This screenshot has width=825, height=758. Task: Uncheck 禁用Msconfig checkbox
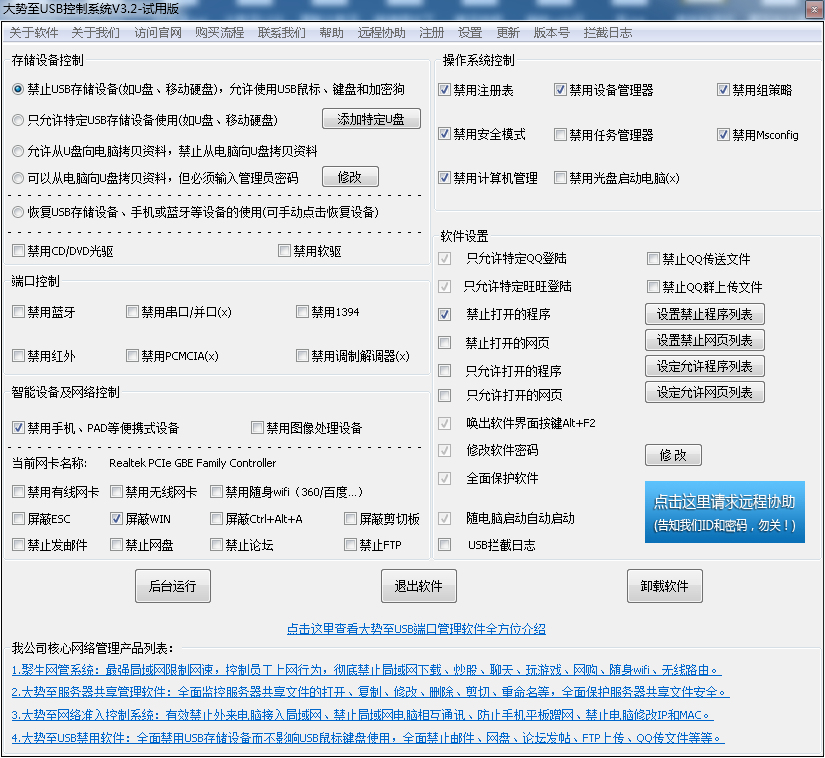pyautogui.click(x=723, y=135)
